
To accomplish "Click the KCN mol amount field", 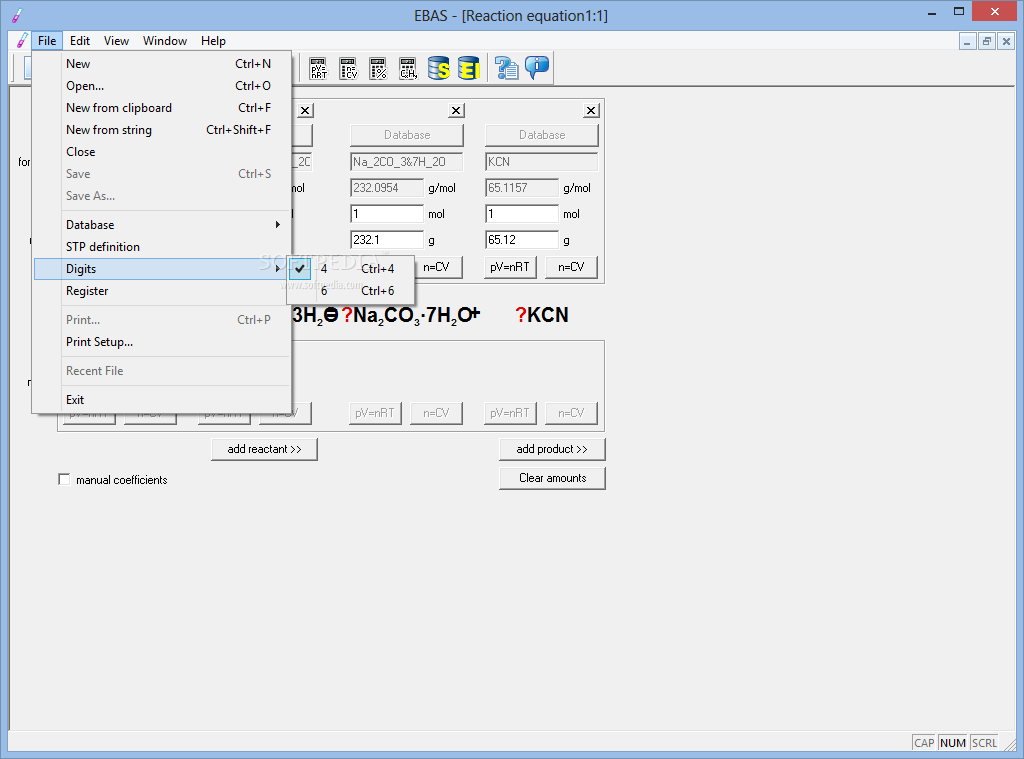I will (x=522, y=214).
